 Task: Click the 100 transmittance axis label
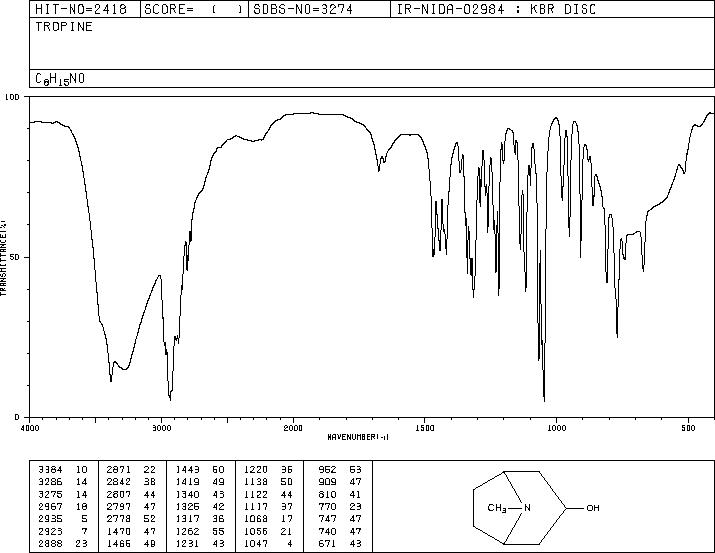pyautogui.click(x=13, y=97)
